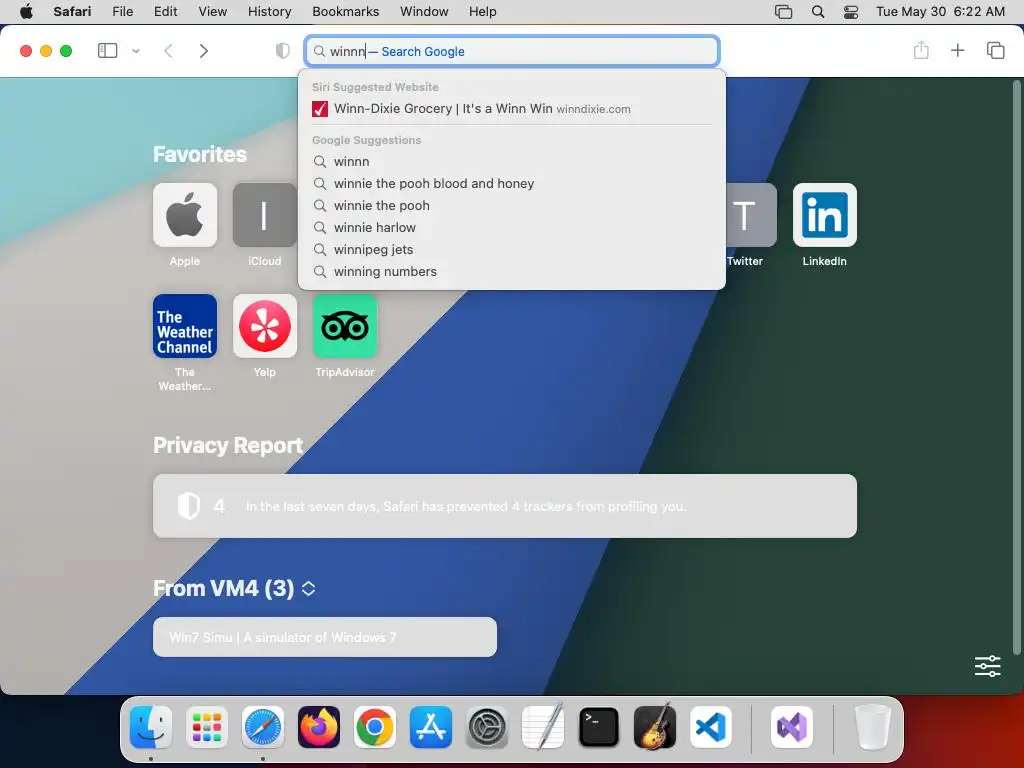This screenshot has width=1024, height=768.
Task: Open the Help menu
Action: pyautogui.click(x=483, y=11)
